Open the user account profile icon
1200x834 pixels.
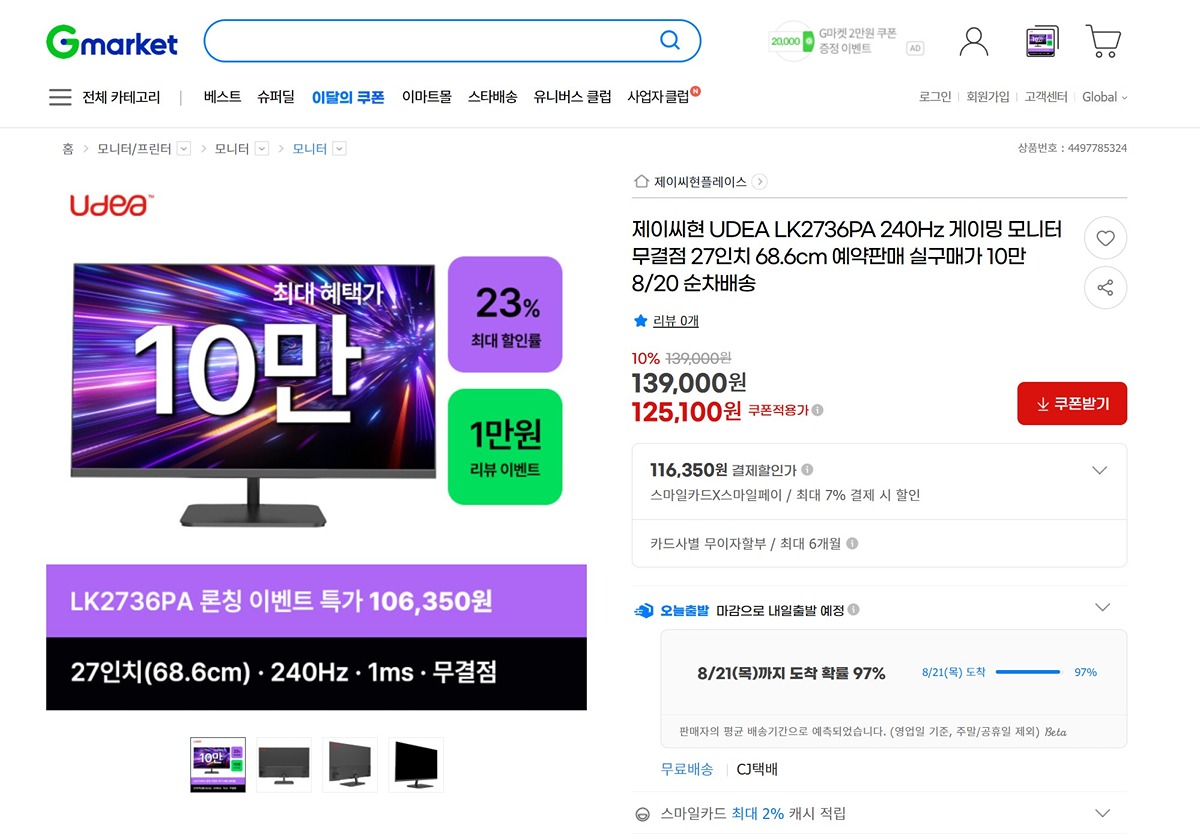[x=973, y=41]
